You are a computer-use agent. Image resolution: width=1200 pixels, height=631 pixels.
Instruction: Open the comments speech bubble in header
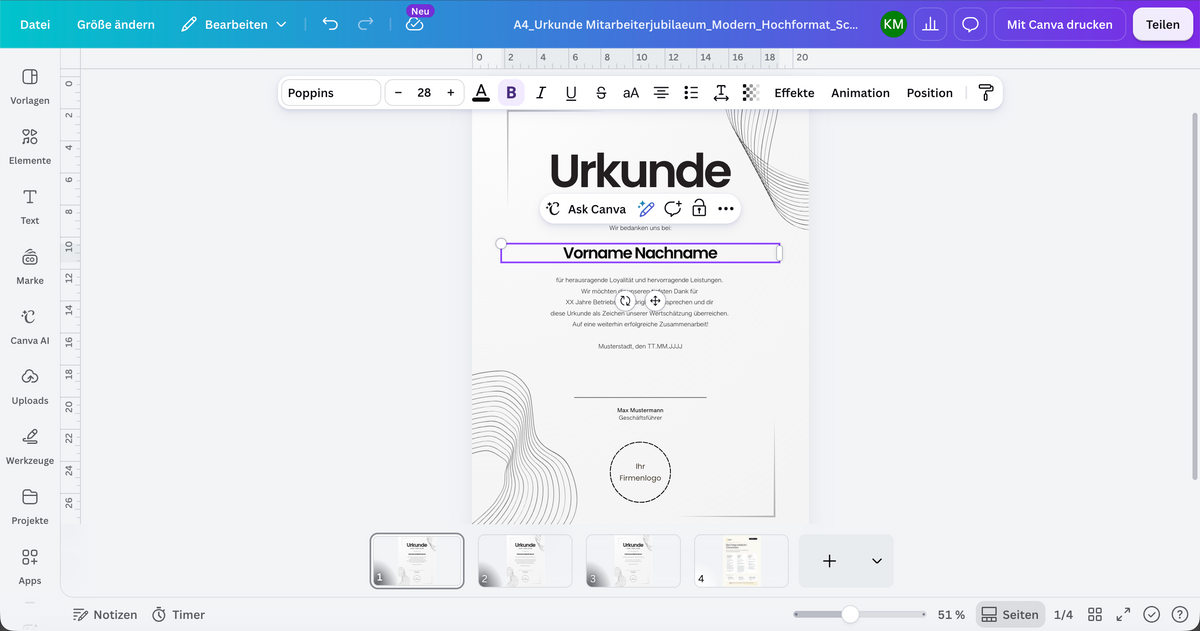[x=969, y=24]
